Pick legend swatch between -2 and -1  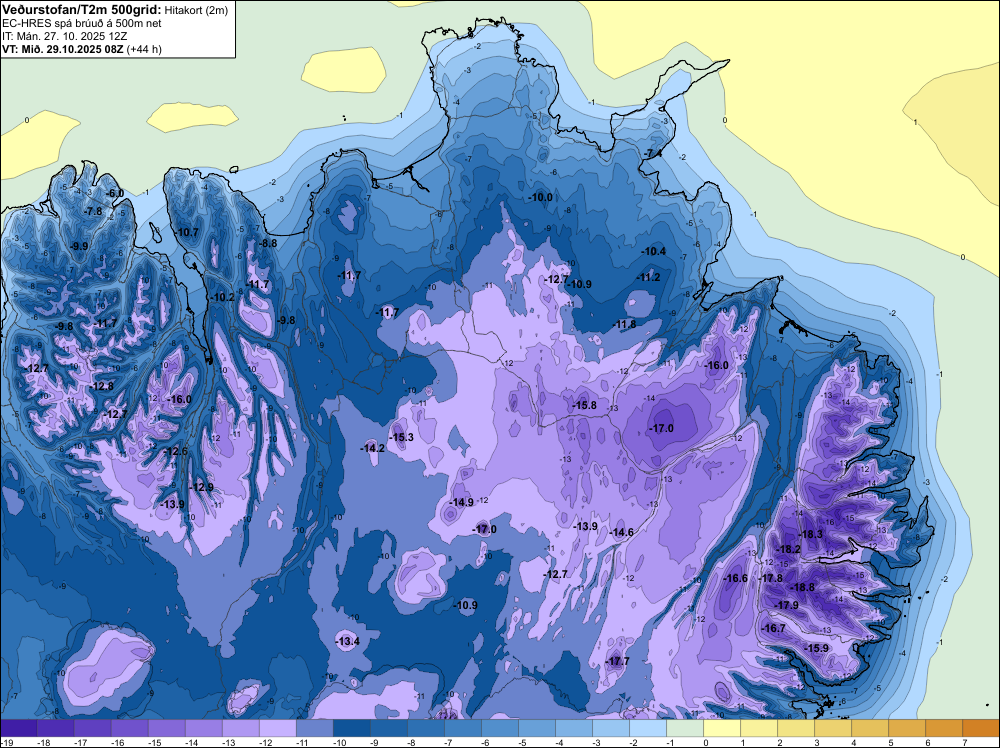point(647,728)
